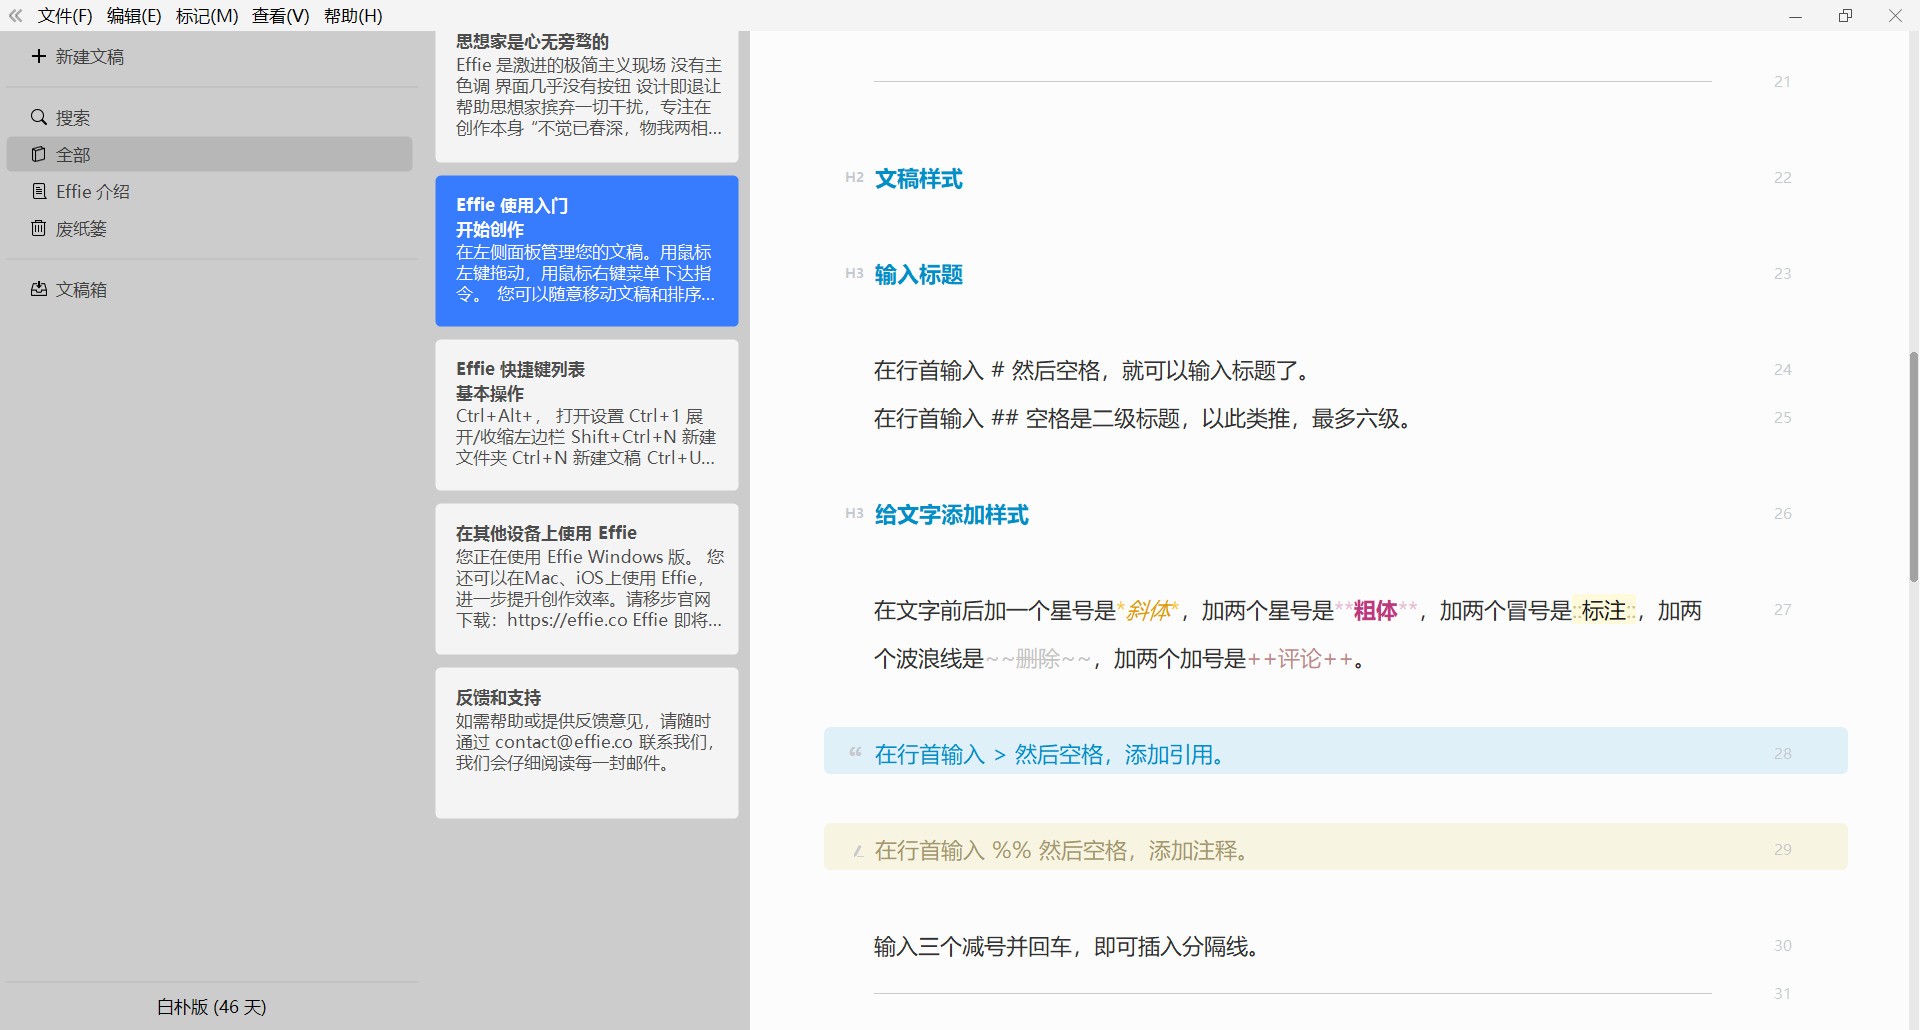Viewport: 1920px width, 1030px height.
Task: Open the 查看(V) menu
Action: 280,16
